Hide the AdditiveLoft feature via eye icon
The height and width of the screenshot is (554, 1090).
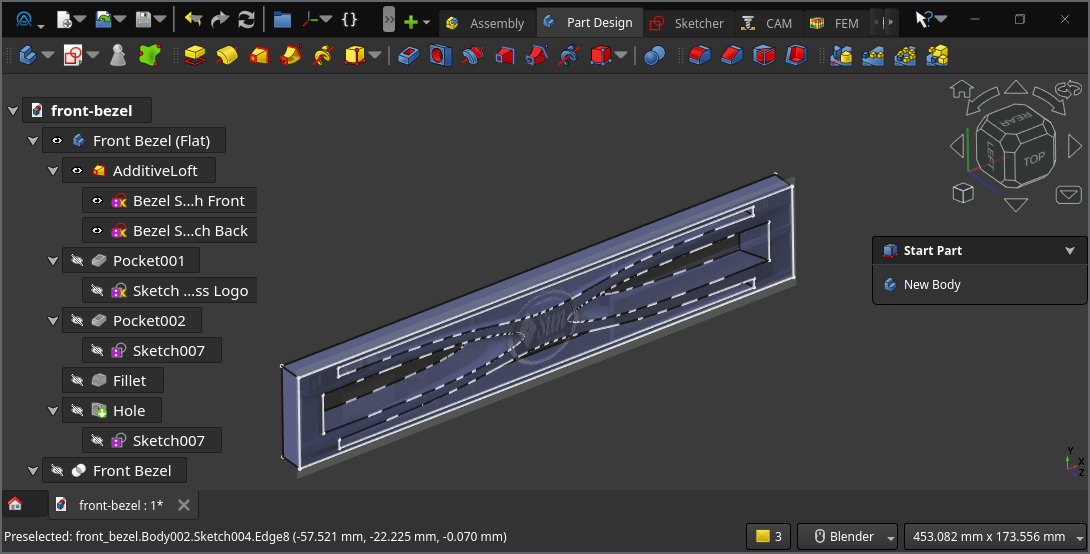tap(77, 171)
